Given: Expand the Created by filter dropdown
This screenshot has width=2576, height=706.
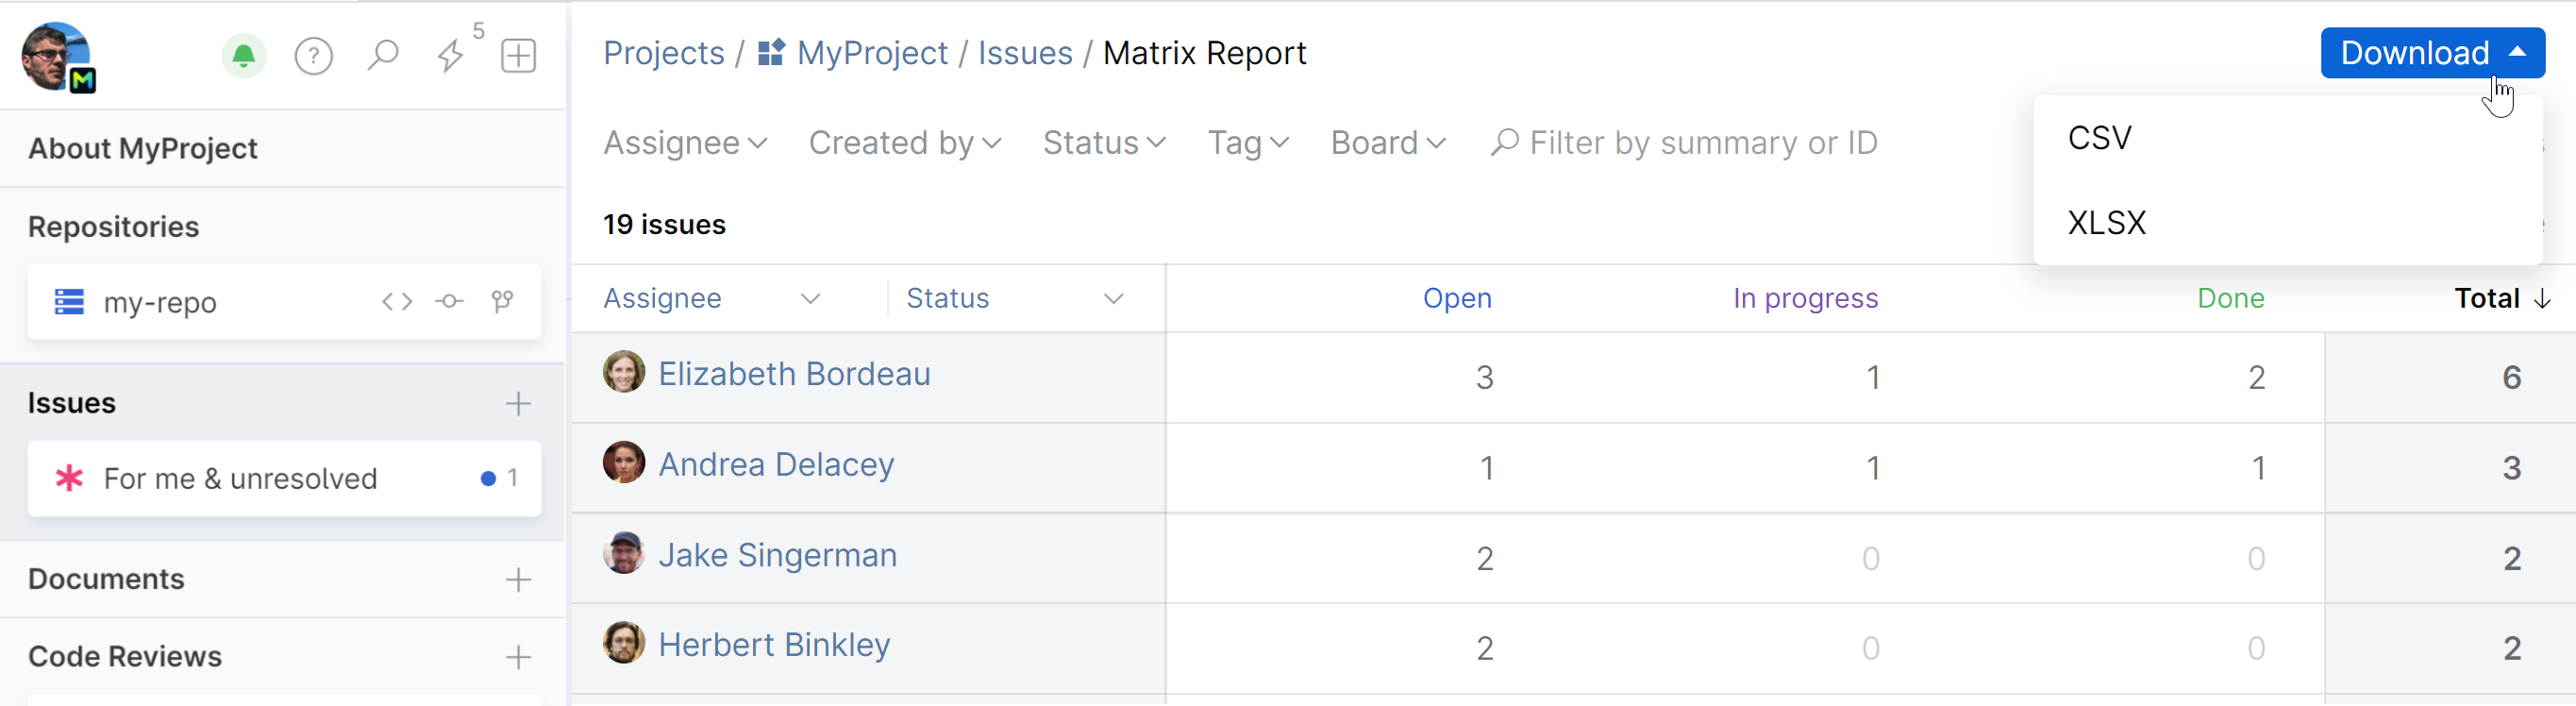Looking at the screenshot, I should click(904, 143).
